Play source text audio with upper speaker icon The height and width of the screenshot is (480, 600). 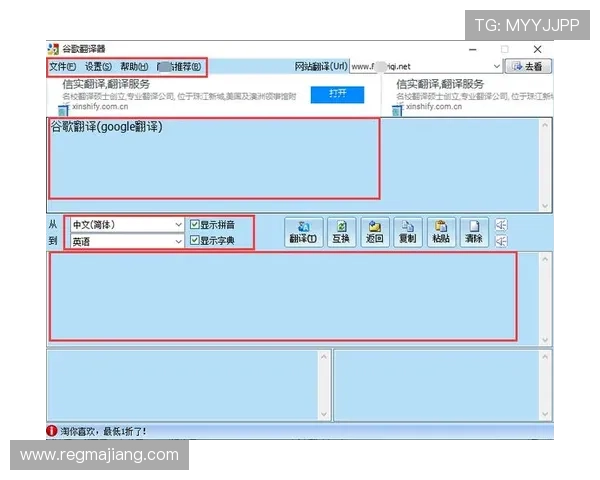(501, 225)
